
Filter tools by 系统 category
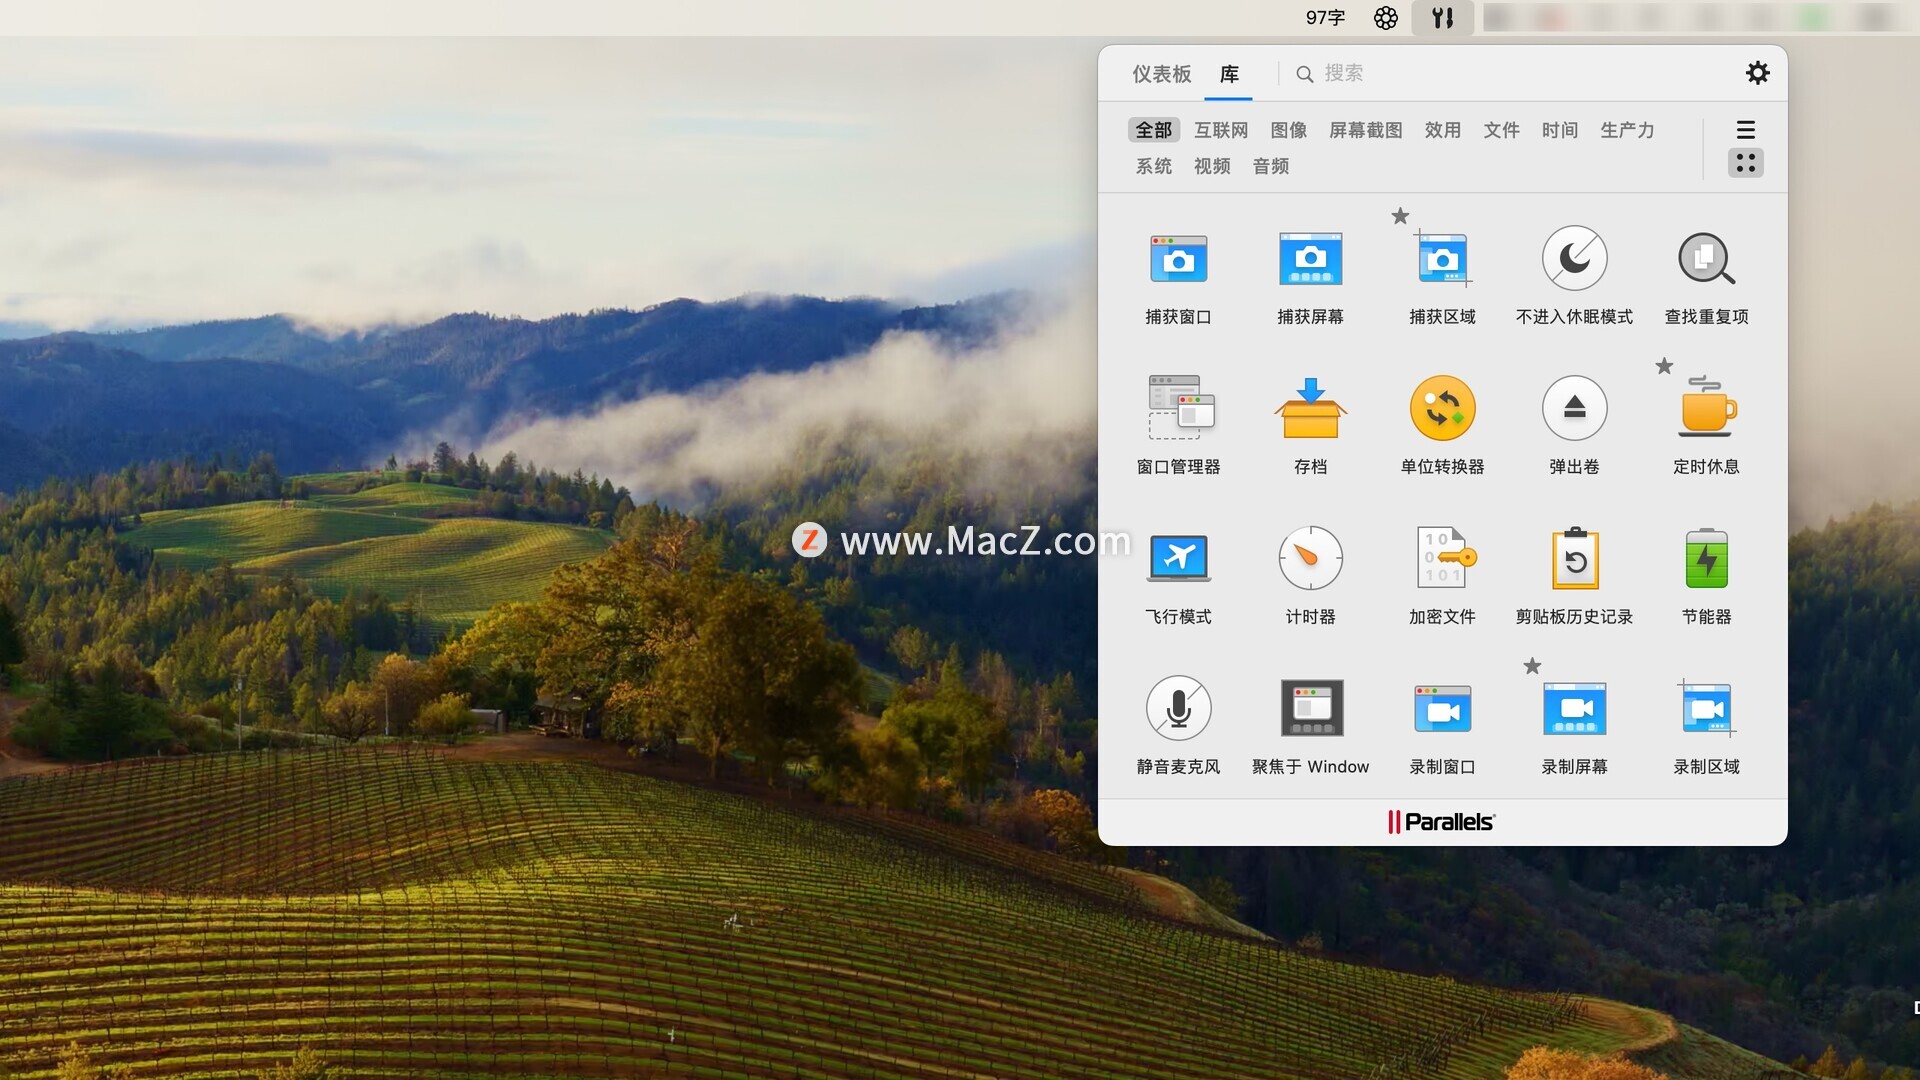click(1153, 166)
